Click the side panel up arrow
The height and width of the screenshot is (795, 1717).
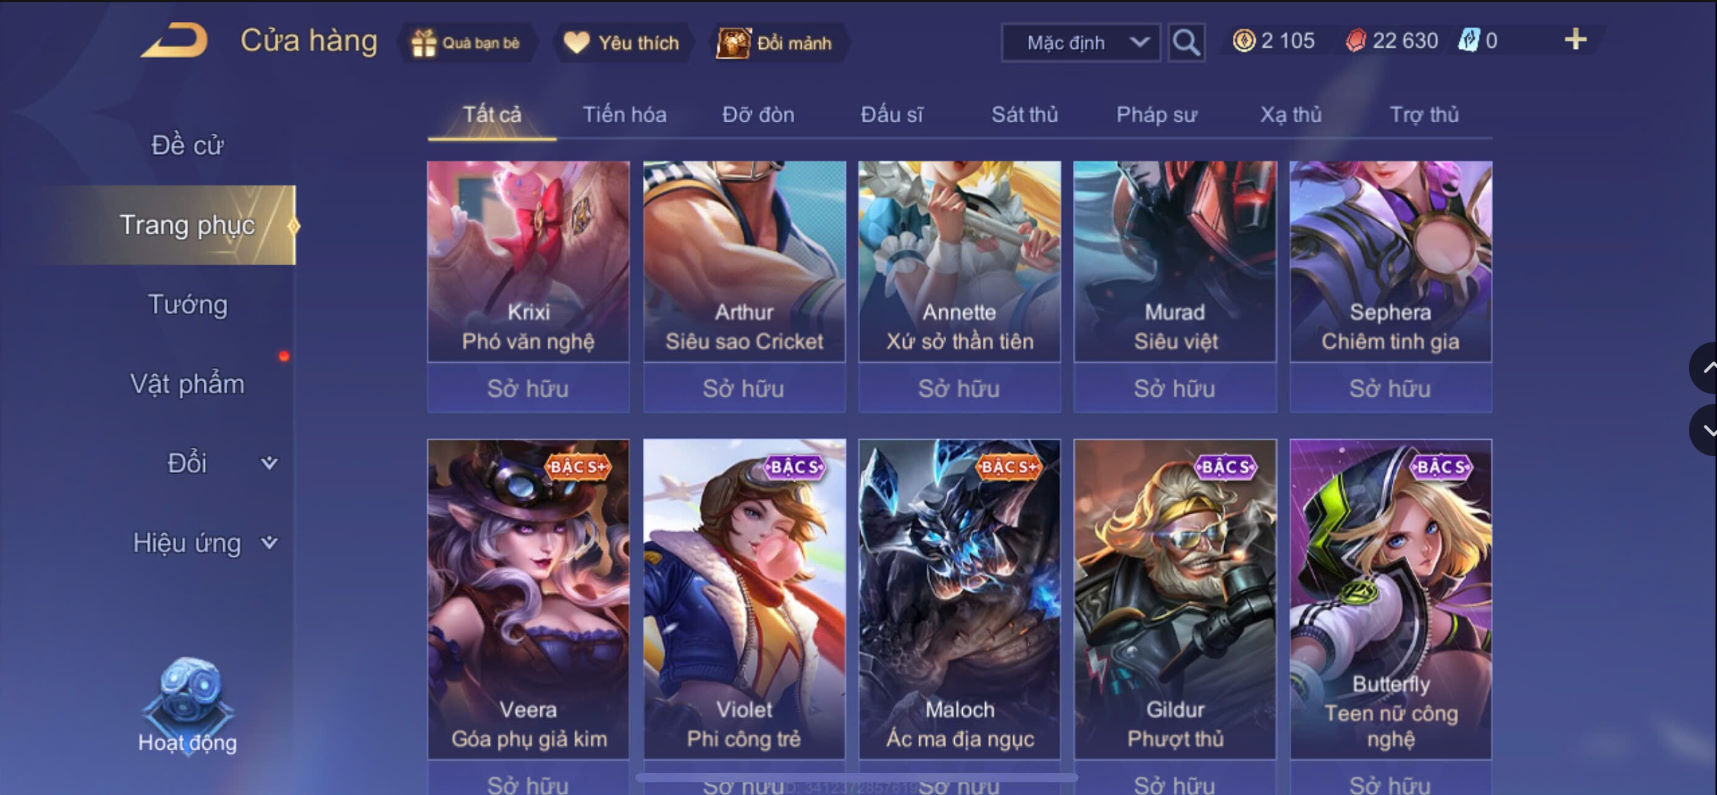click(1704, 369)
